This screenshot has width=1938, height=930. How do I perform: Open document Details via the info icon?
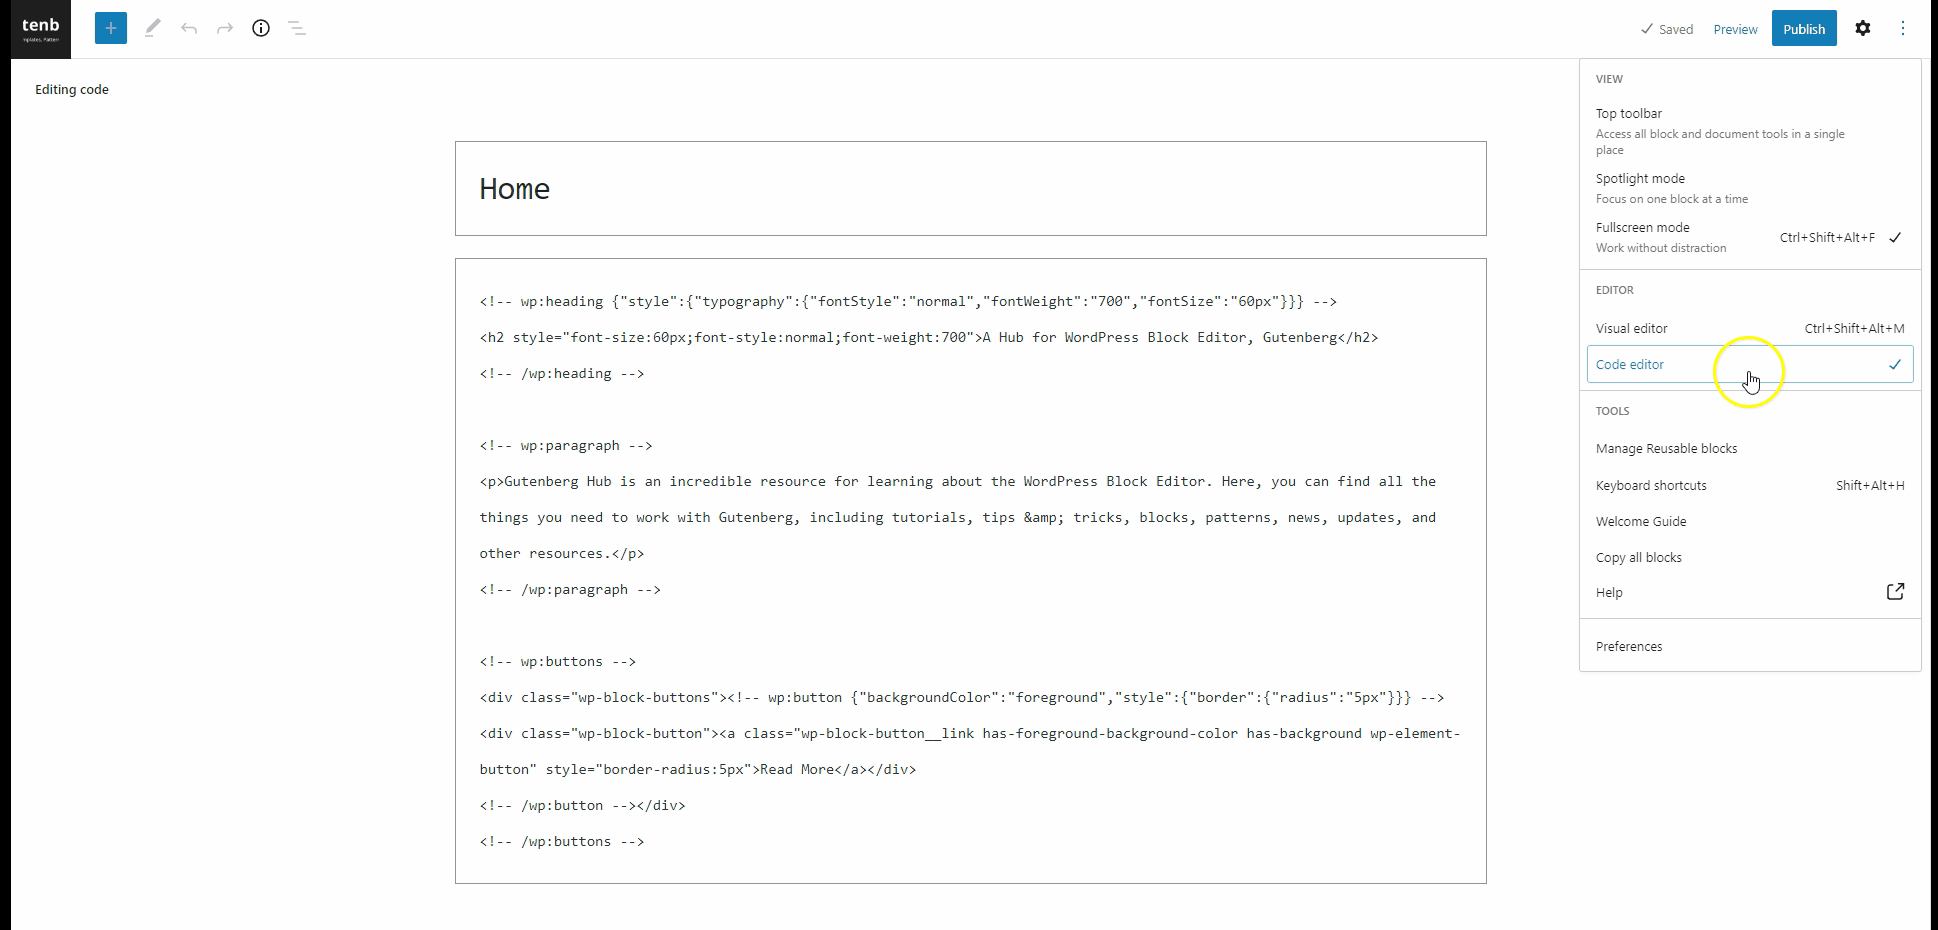[260, 28]
